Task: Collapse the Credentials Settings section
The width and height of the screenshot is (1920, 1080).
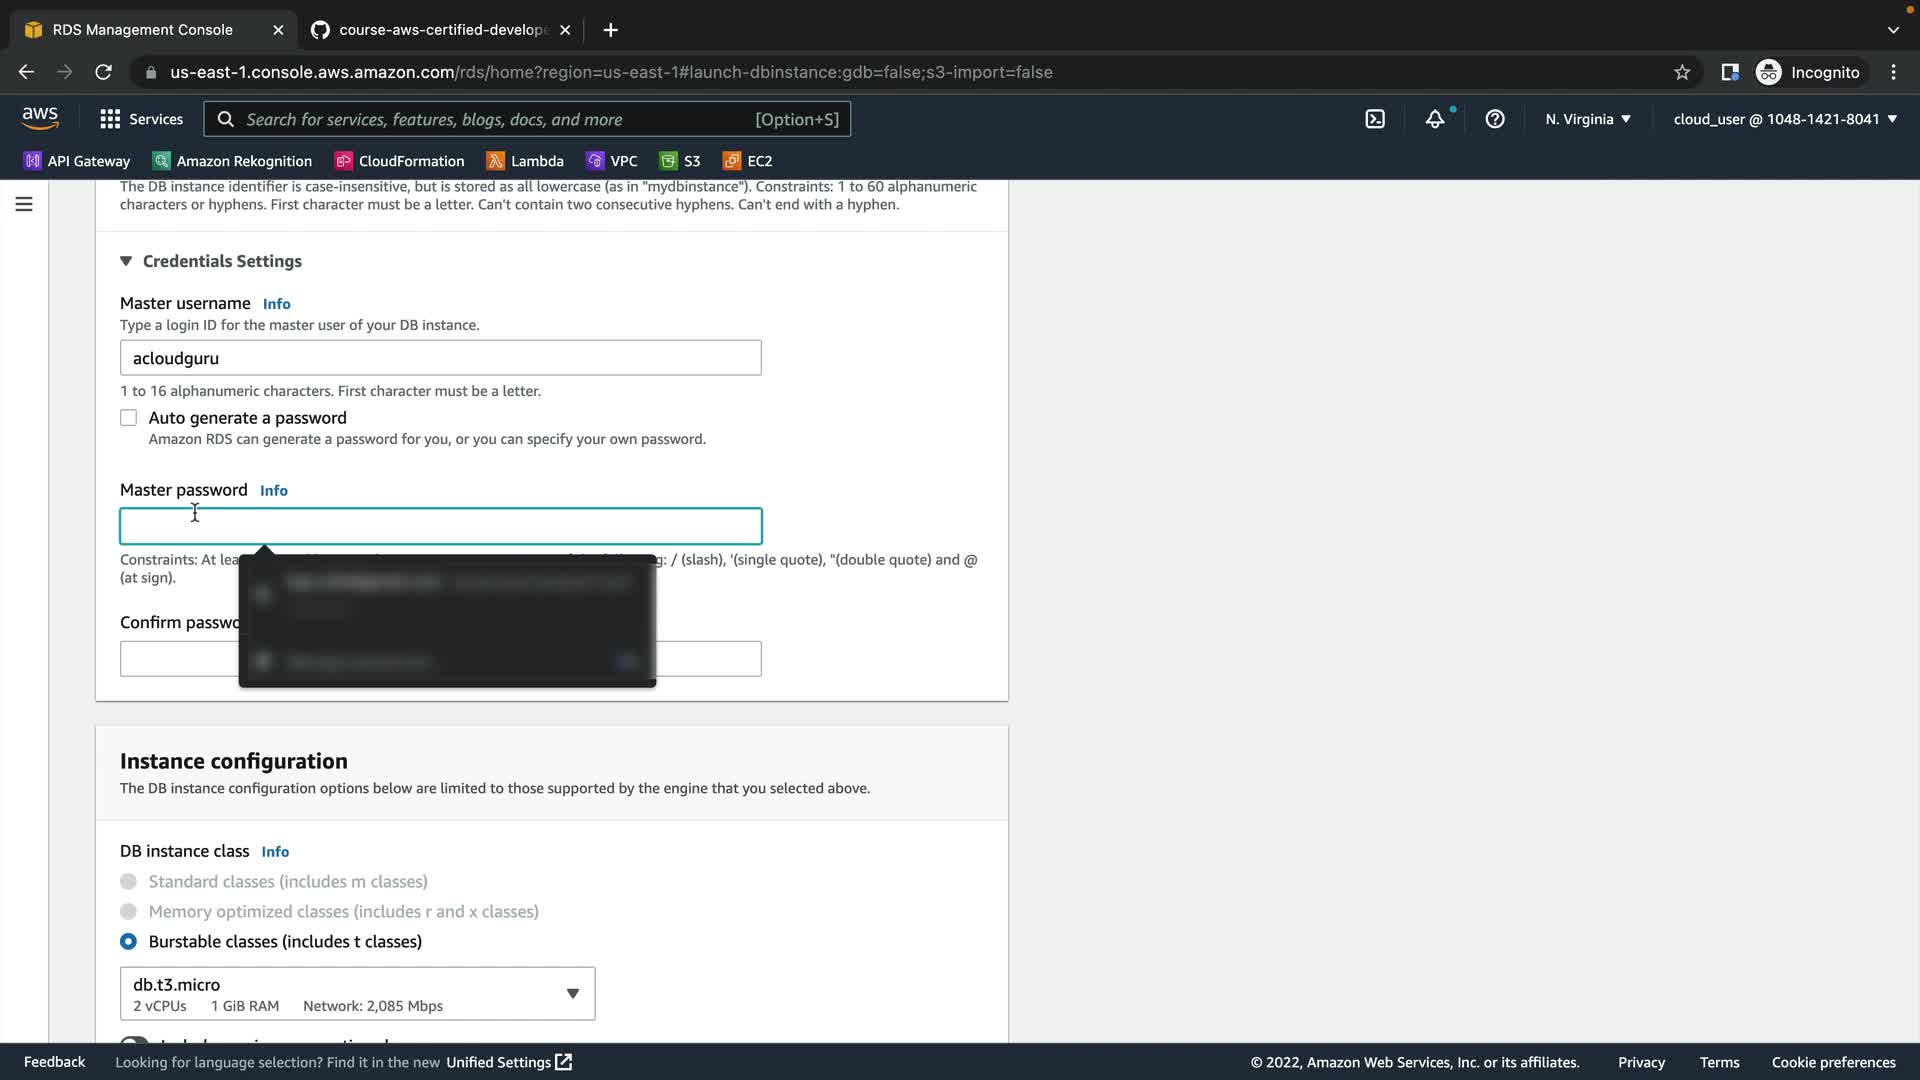Action: (126, 261)
